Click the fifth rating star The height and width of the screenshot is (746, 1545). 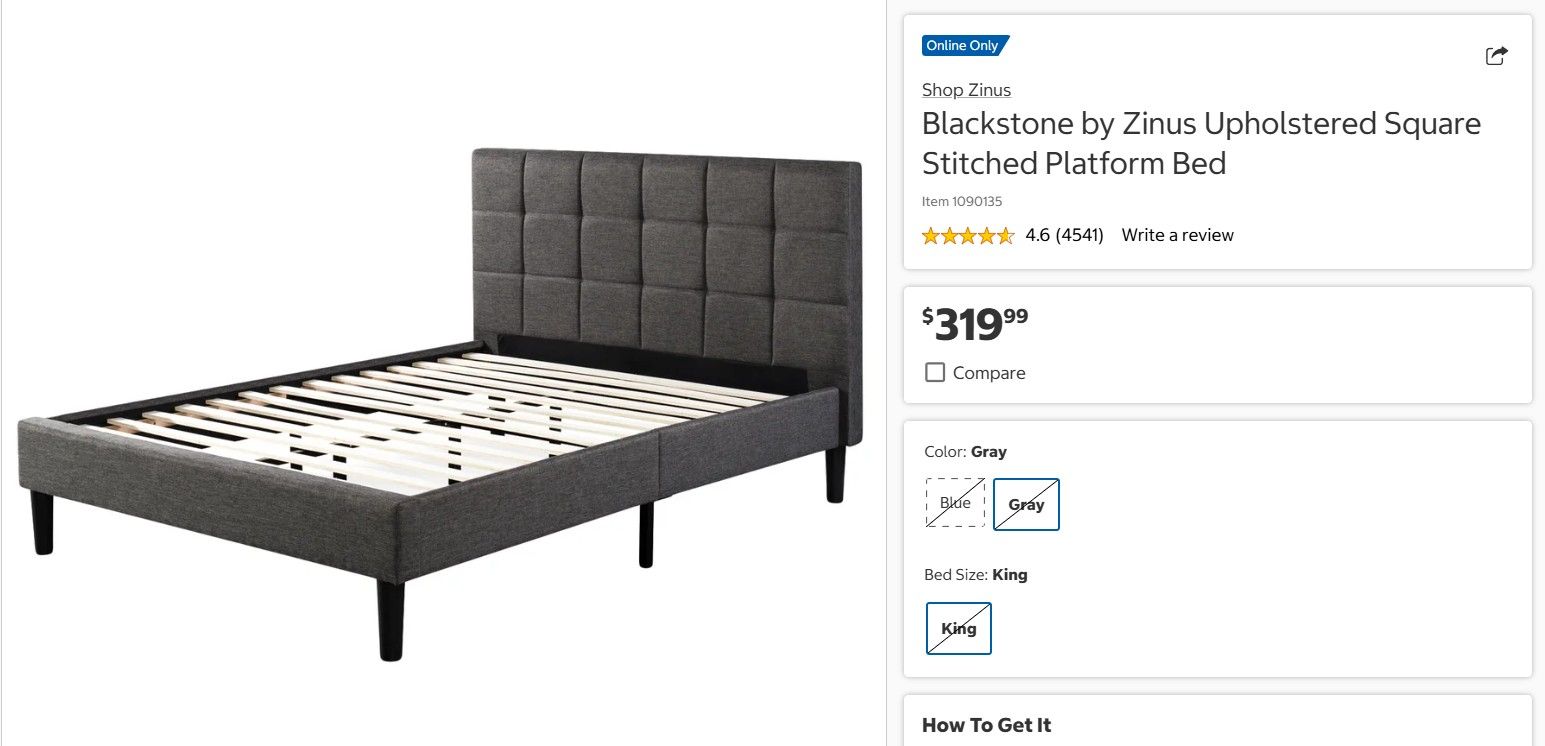point(1005,236)
